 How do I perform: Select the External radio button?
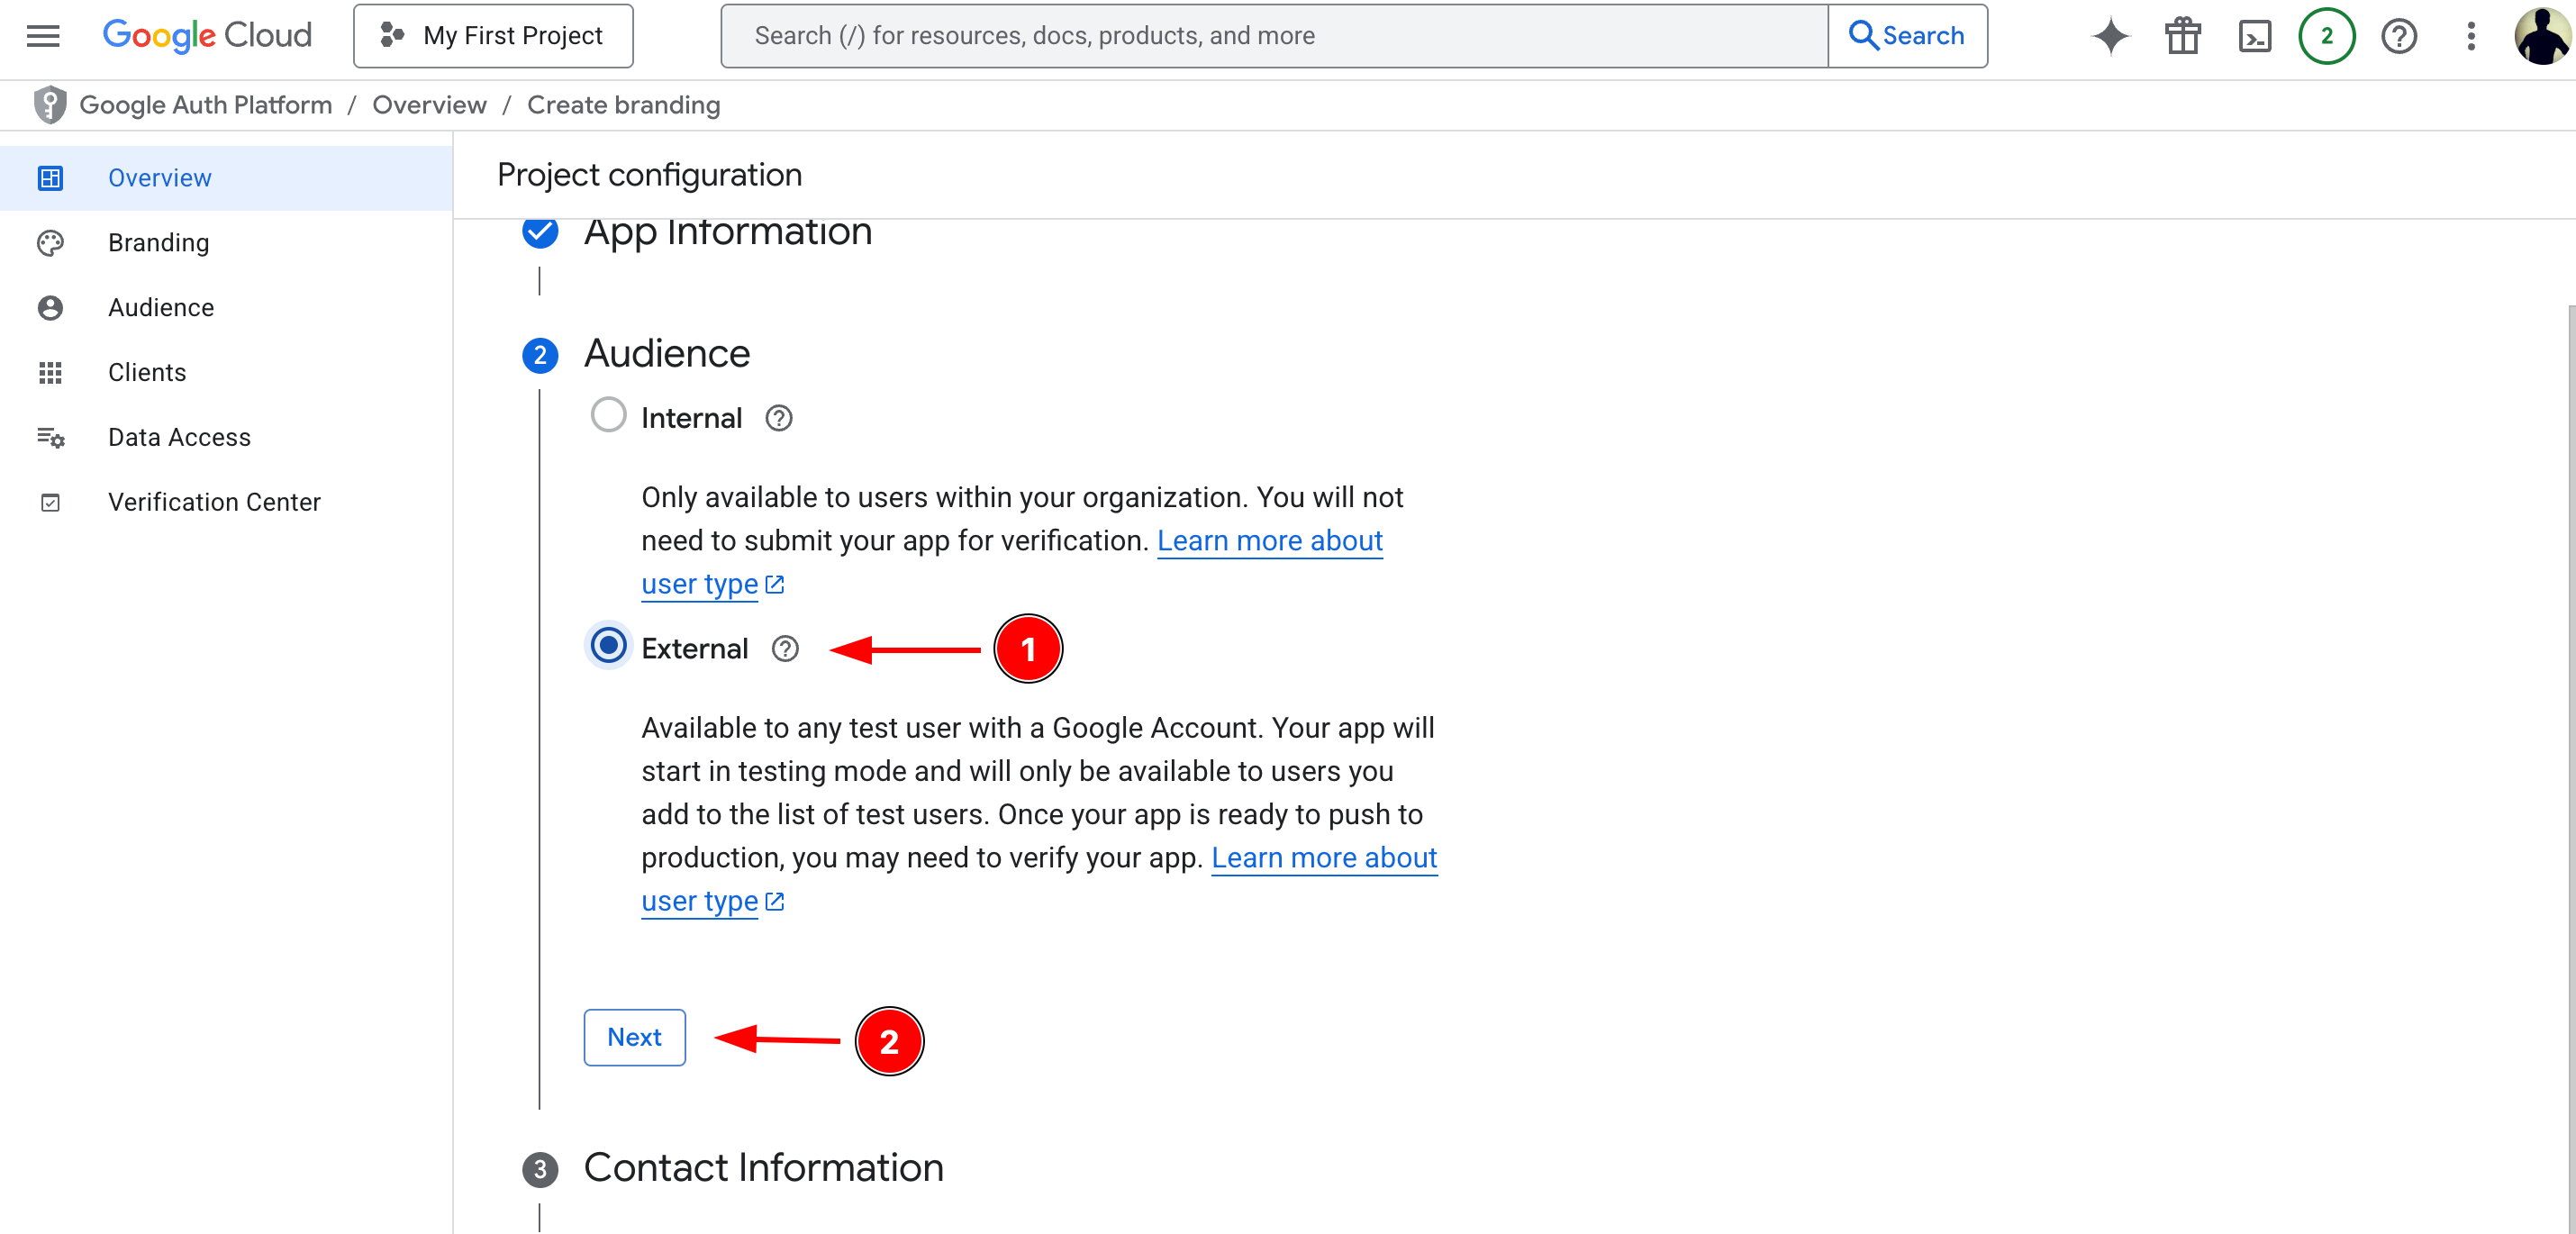point(608,646)
